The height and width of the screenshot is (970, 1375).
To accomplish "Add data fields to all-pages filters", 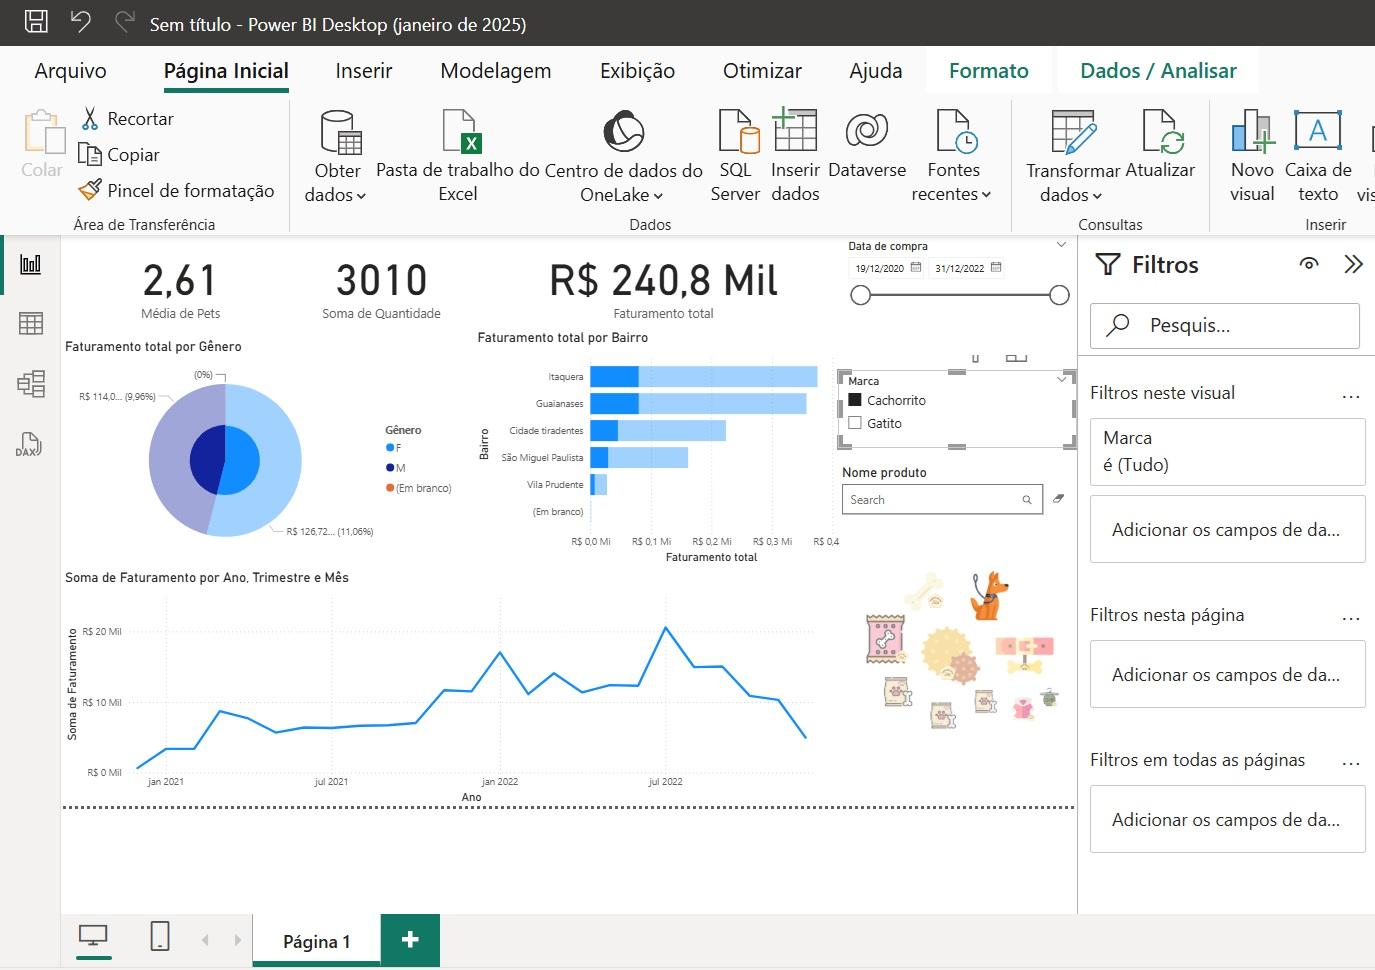I will pos(1227,819).
